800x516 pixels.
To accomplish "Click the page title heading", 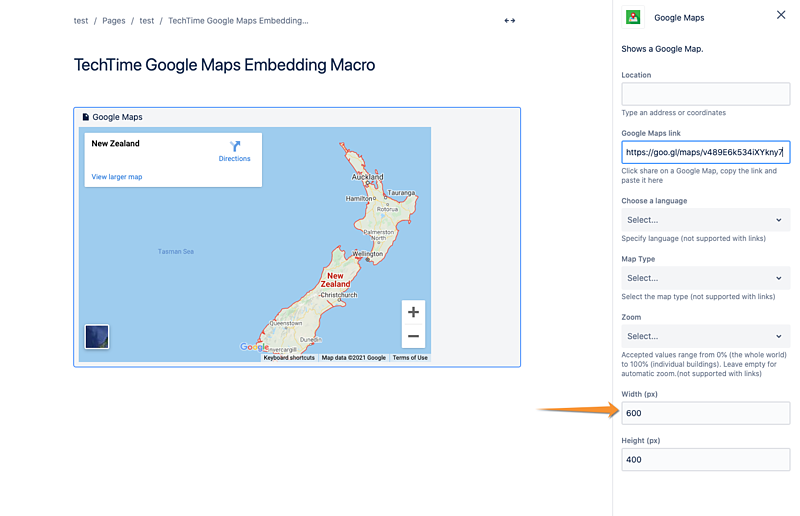I will click(224, 65).
